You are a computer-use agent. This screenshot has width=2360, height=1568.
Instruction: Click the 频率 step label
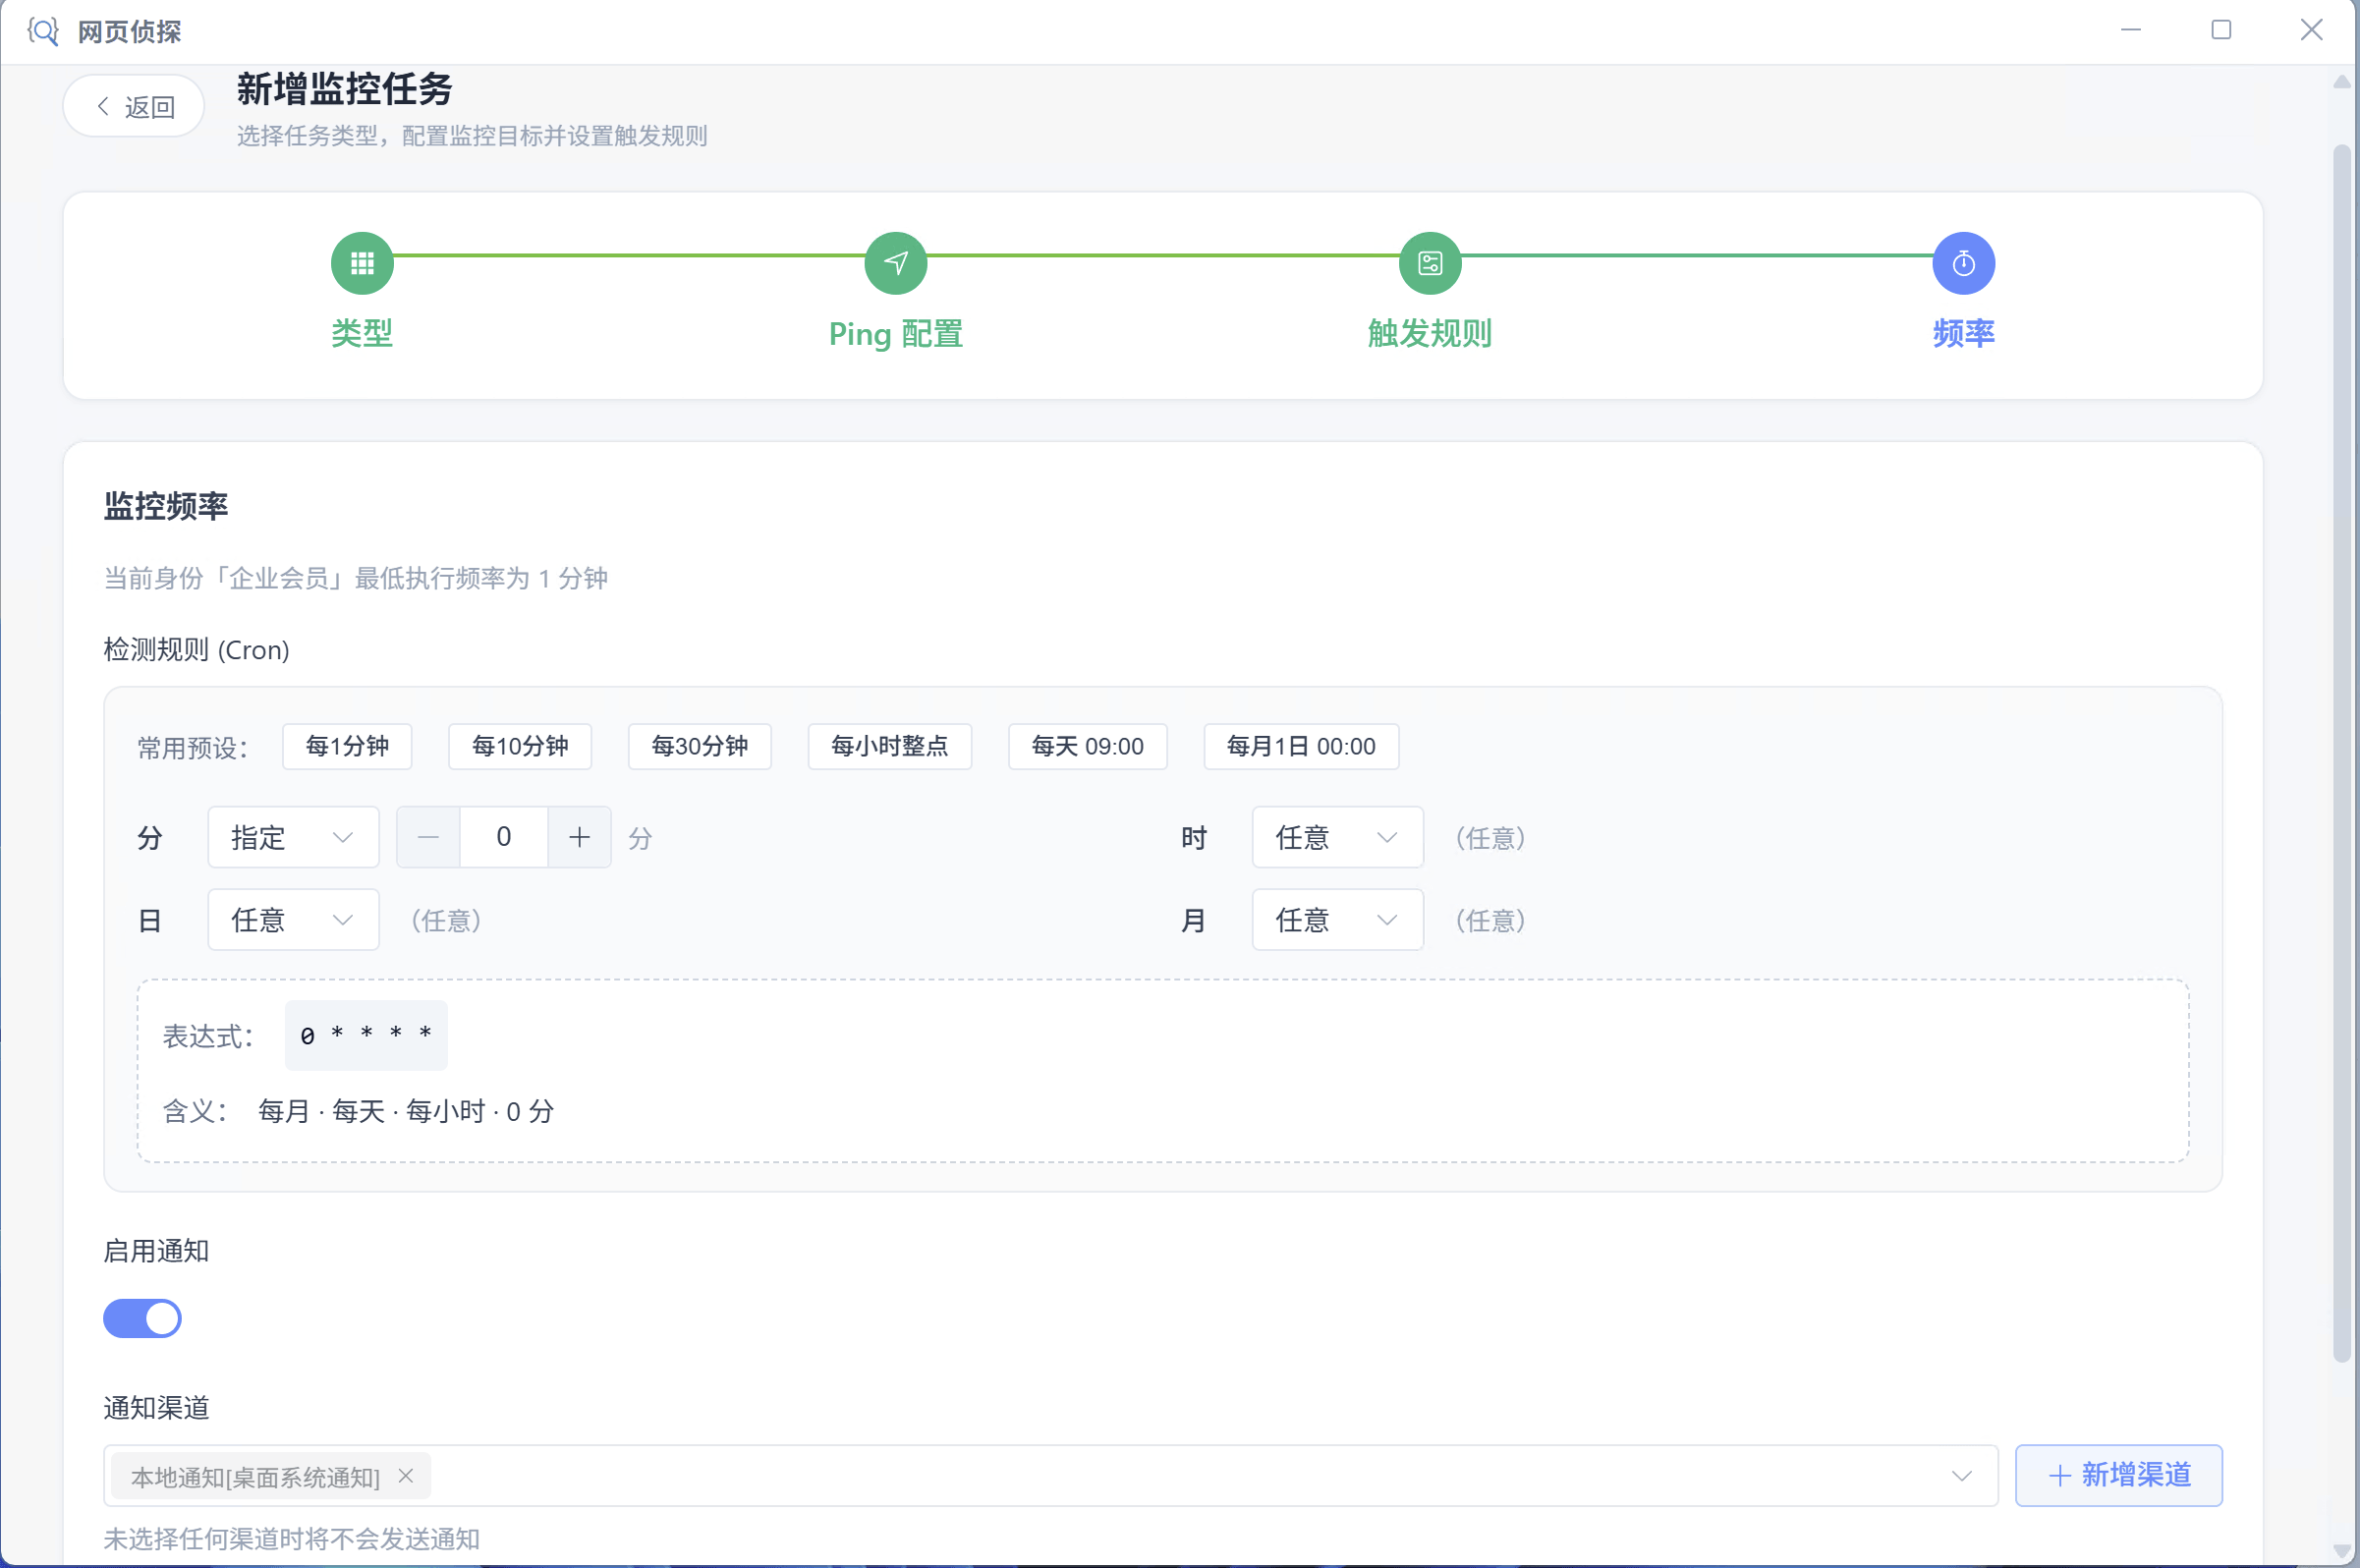(1964, 333)
